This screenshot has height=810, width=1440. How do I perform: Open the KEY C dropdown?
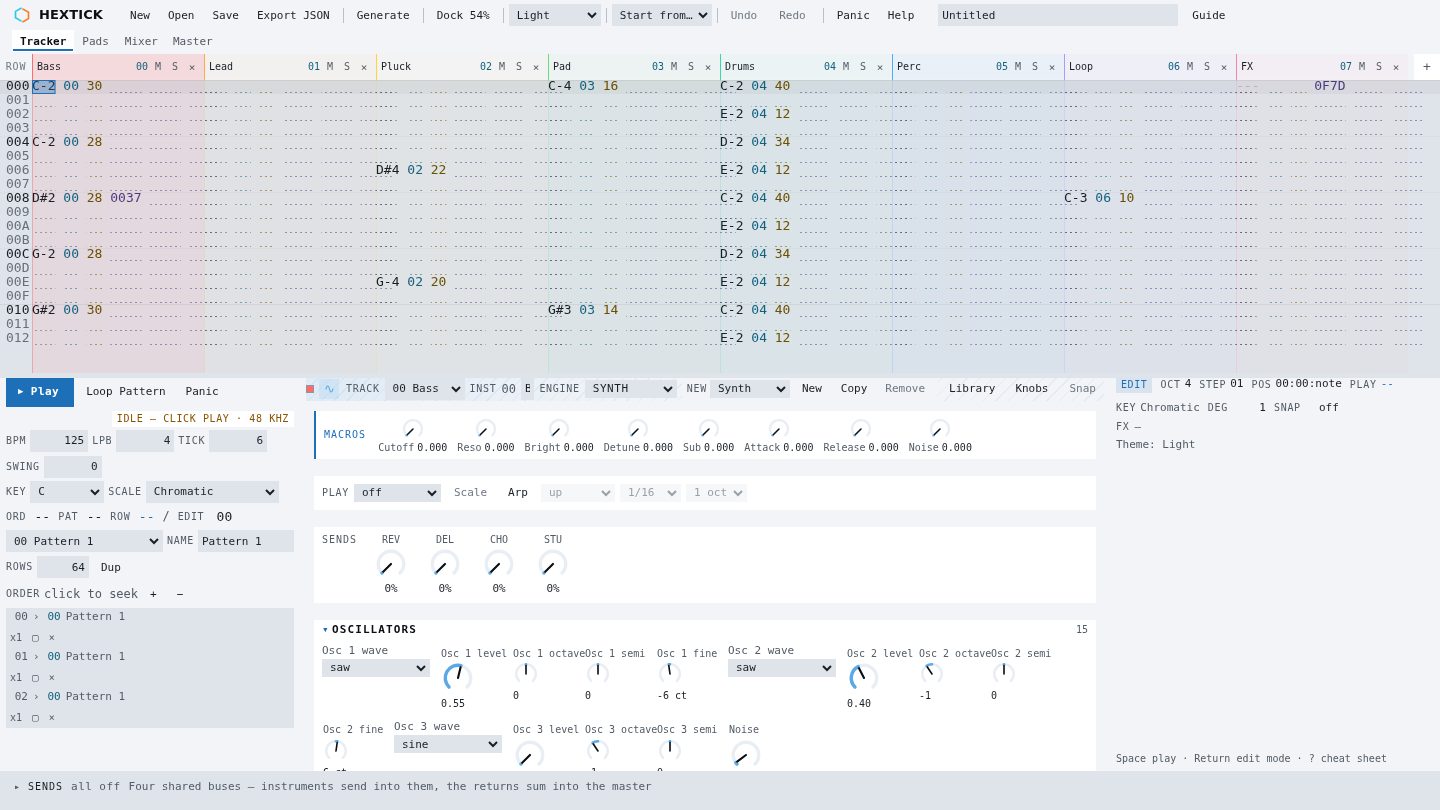point(67,492)
